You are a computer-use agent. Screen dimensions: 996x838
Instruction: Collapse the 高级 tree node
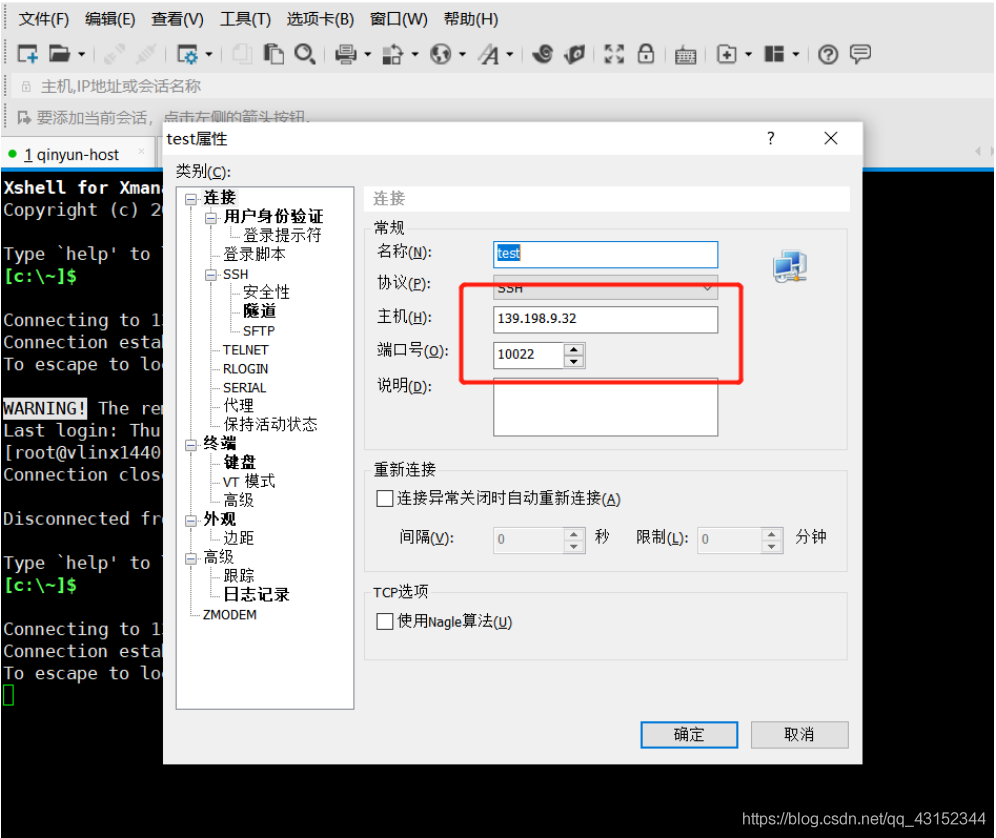191,558
